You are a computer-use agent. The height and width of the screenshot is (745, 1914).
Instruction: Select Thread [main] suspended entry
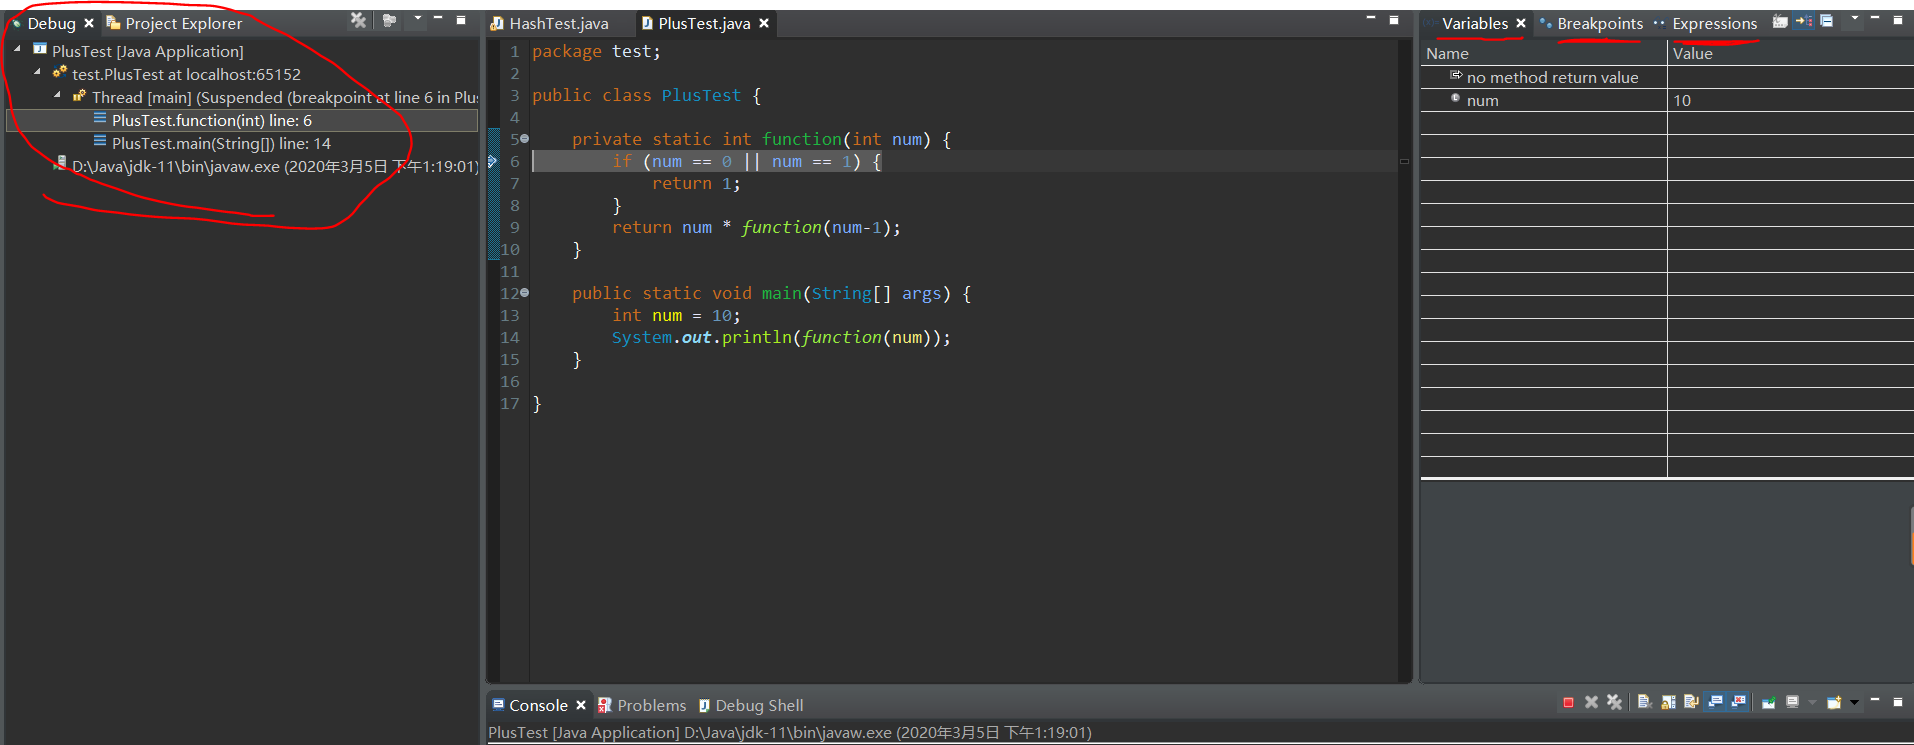click(285, 97)
